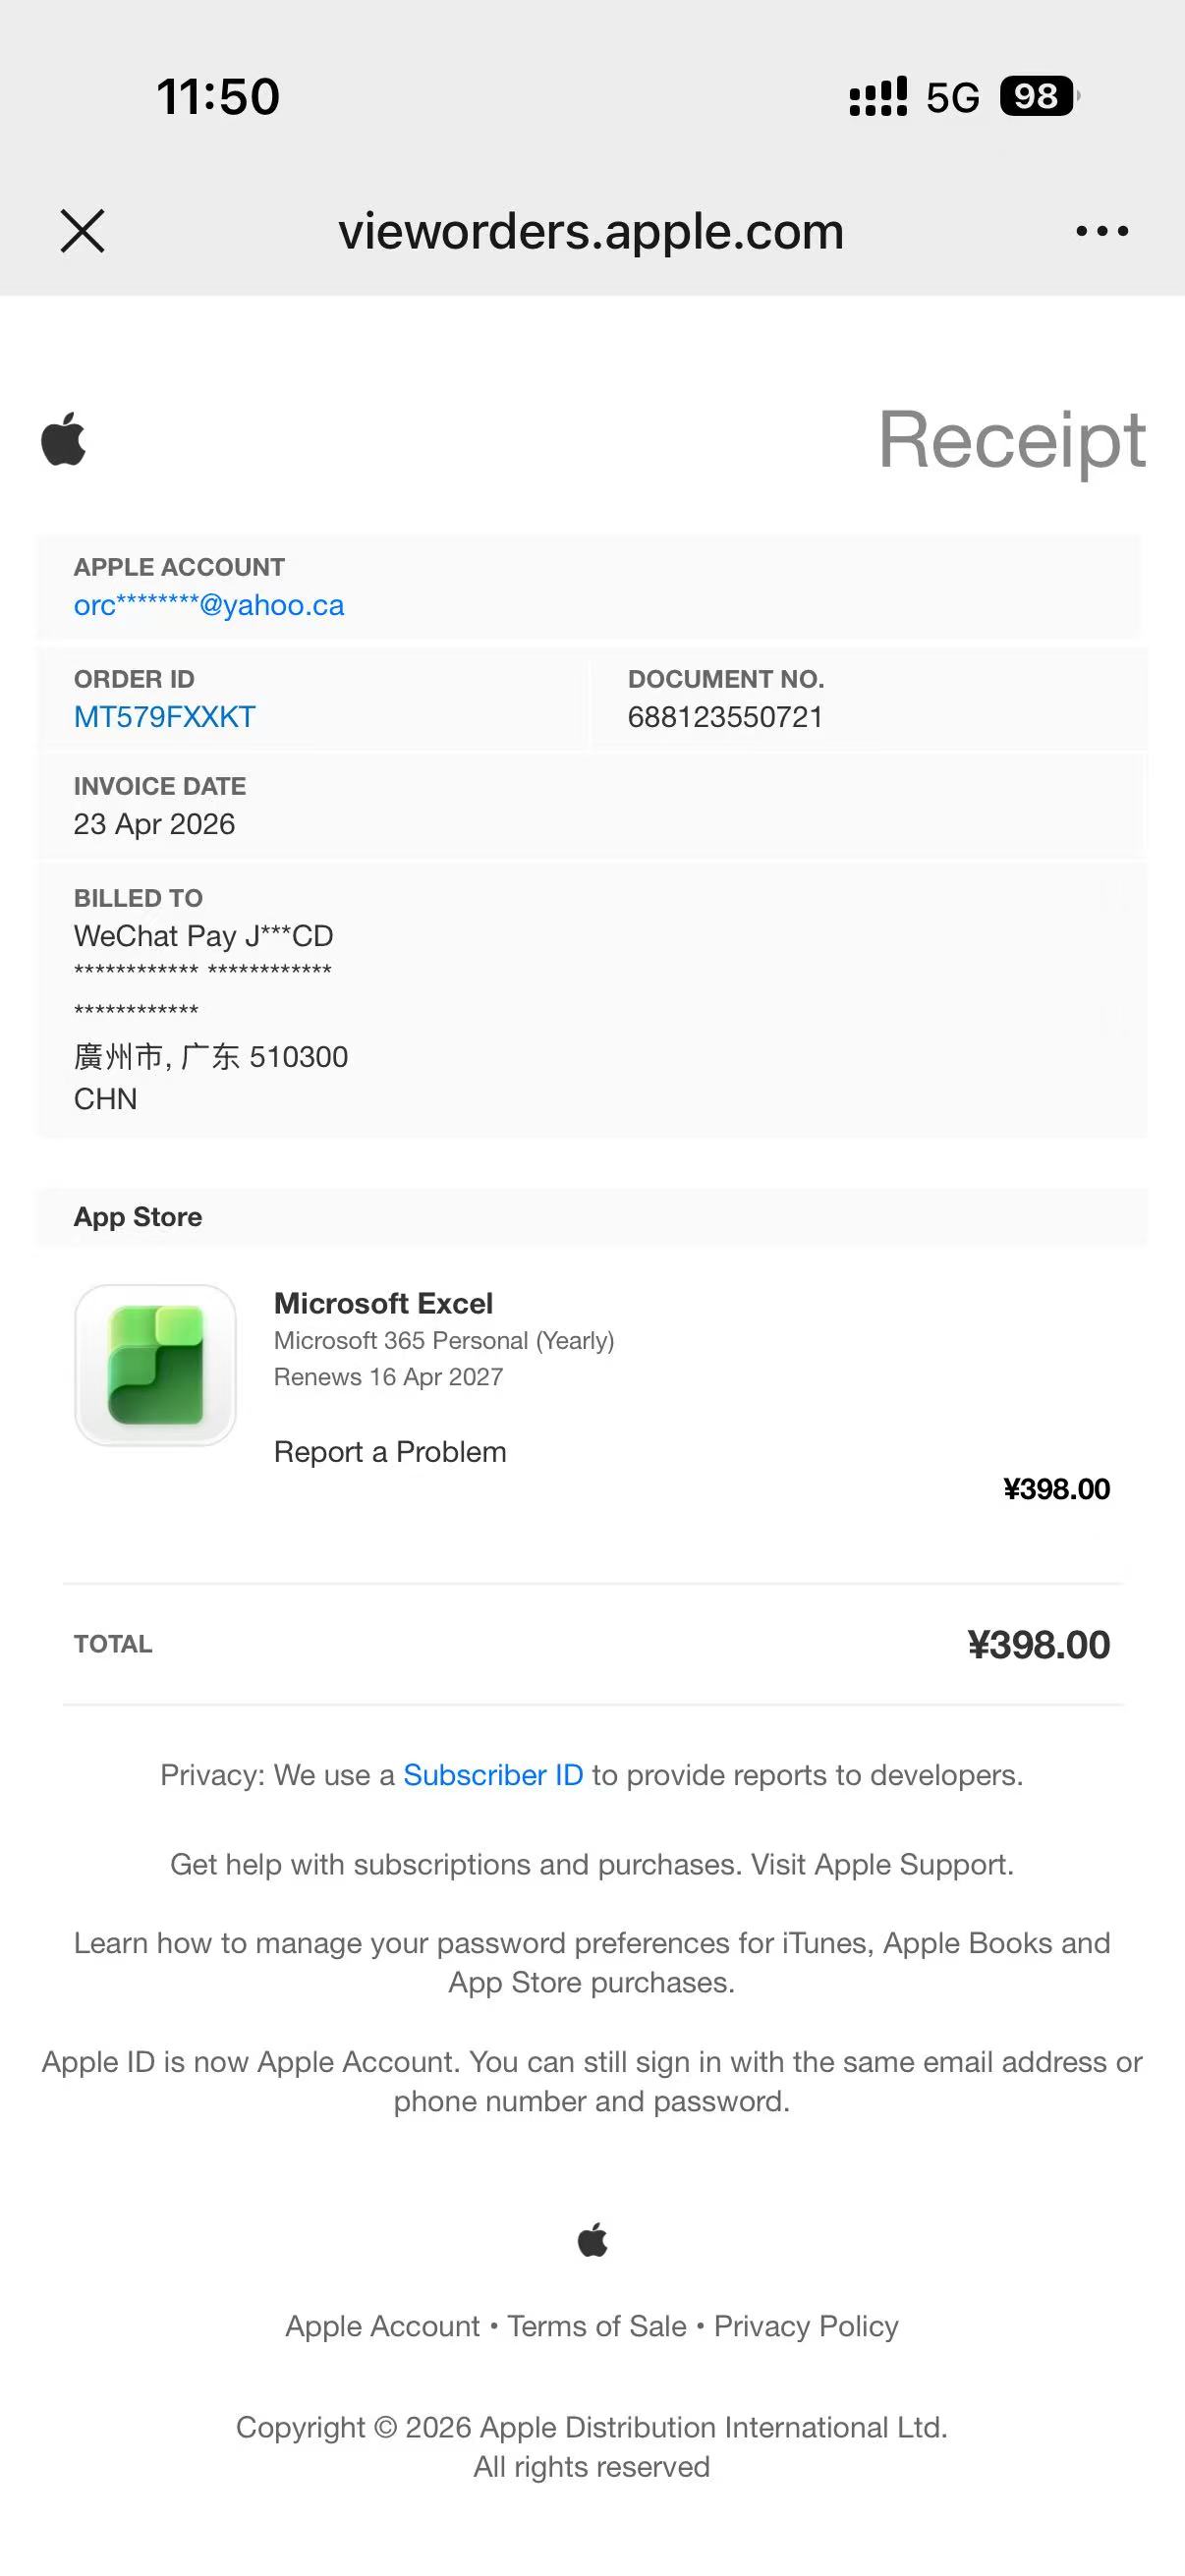Close the in-app browser with the X icon
Viewport: 1185px width, 2576px height.
[x=82, y=231]
